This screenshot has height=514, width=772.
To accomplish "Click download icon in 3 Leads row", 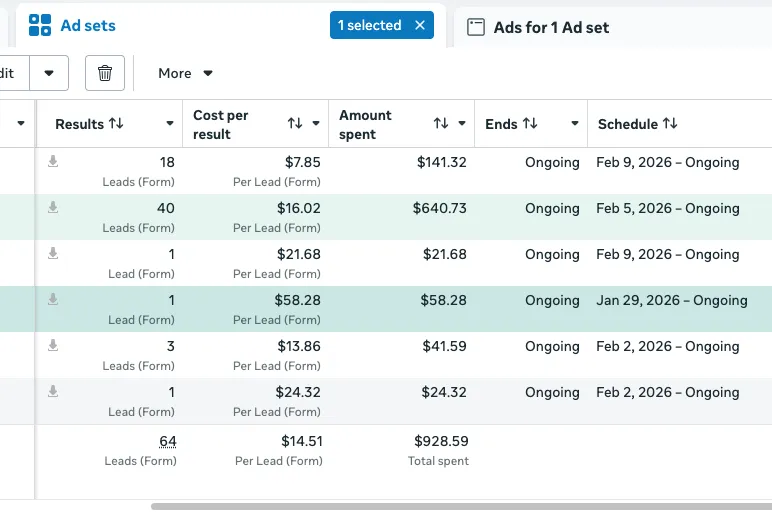I will (x=53, y=345).
